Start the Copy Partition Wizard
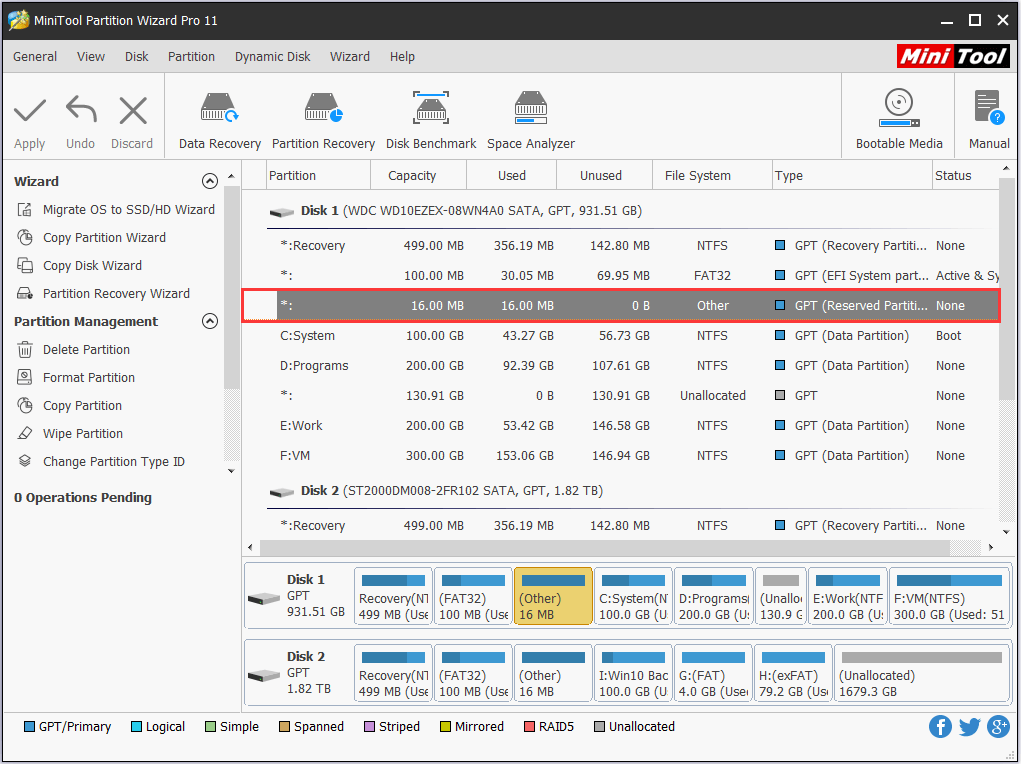The image size is (1021, 764). (x=104, y=238)
